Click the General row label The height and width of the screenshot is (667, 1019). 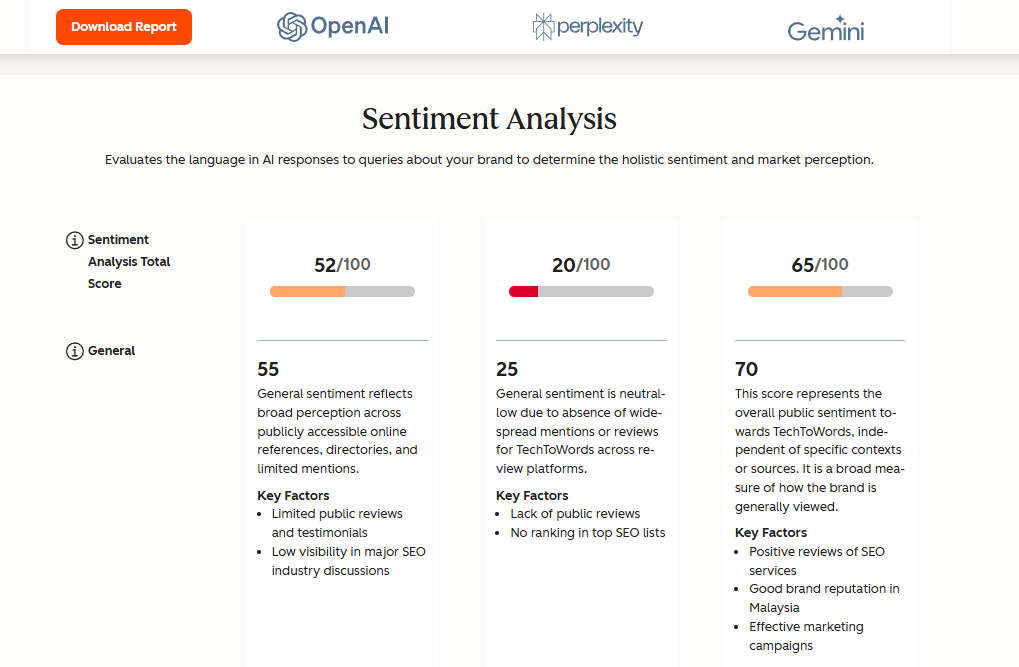tap(112, 351)
